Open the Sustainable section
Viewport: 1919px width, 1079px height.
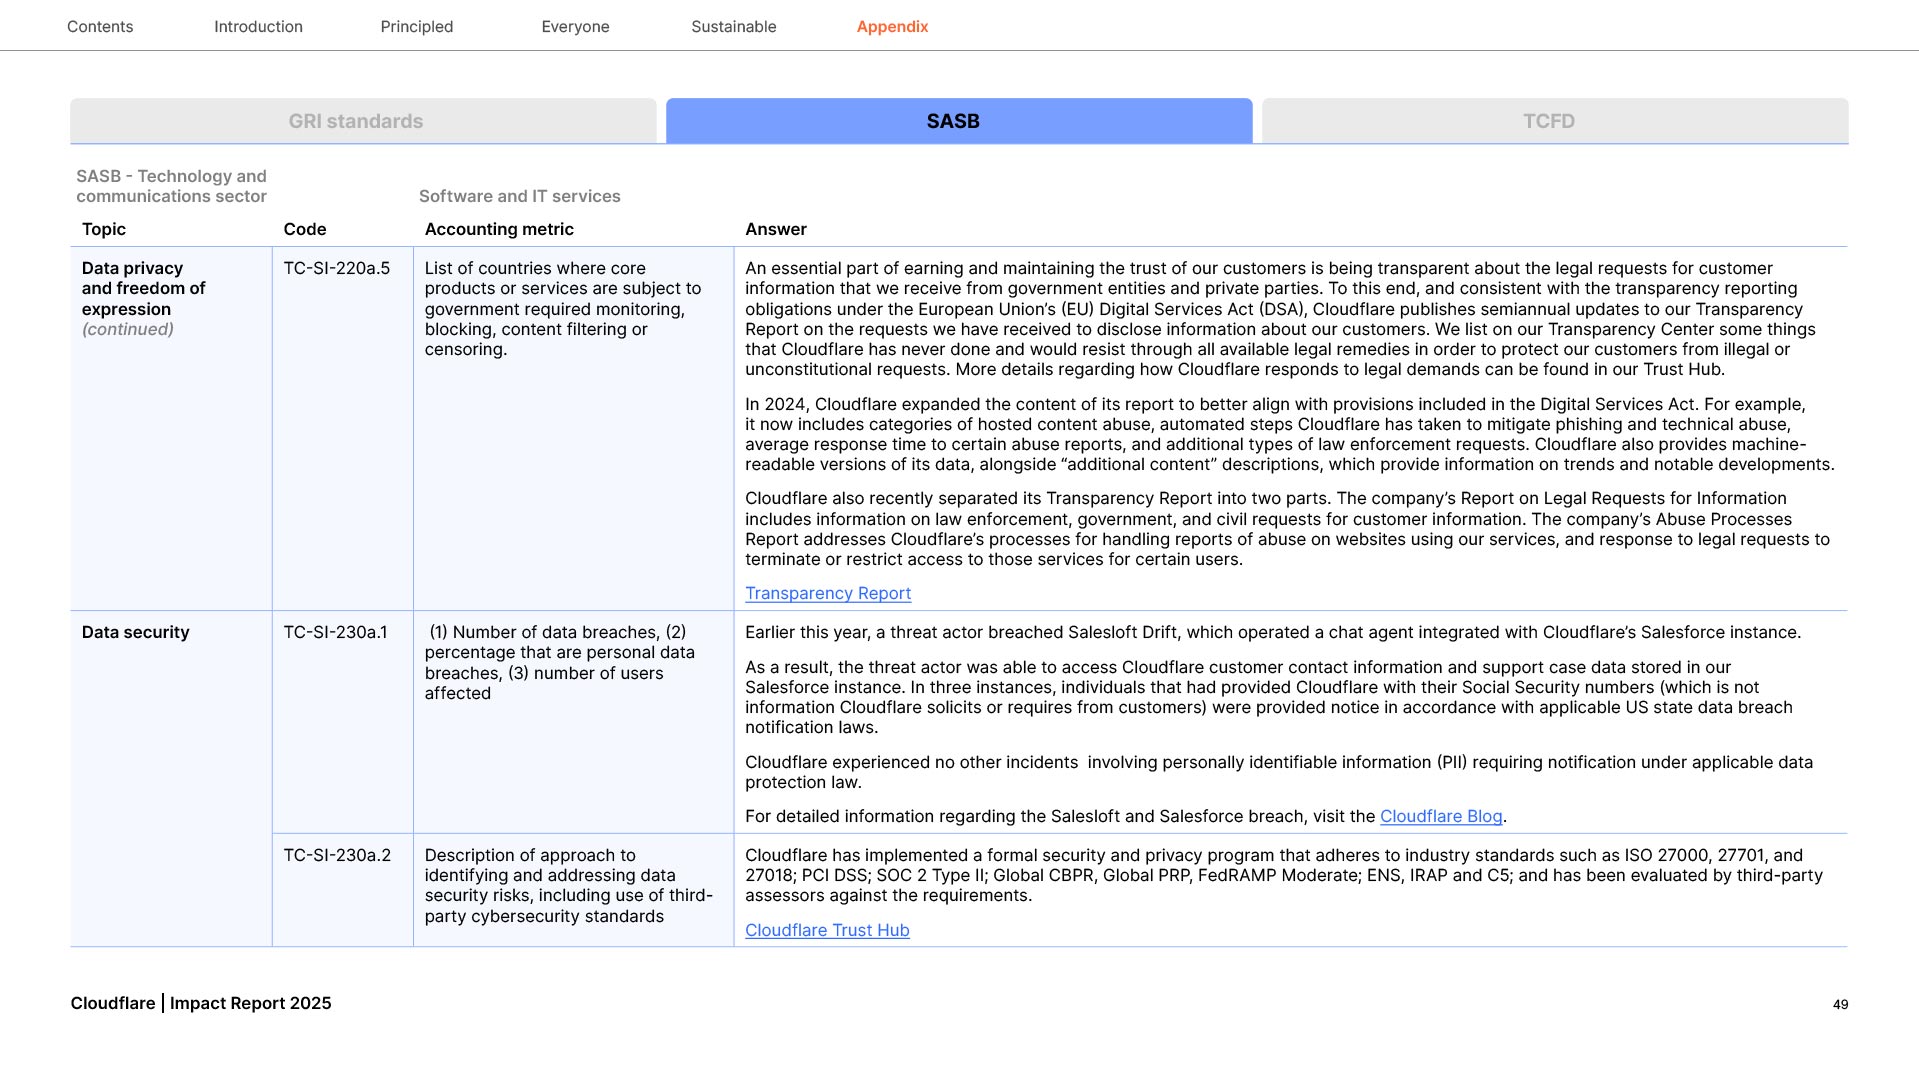(x=734, y=27)
